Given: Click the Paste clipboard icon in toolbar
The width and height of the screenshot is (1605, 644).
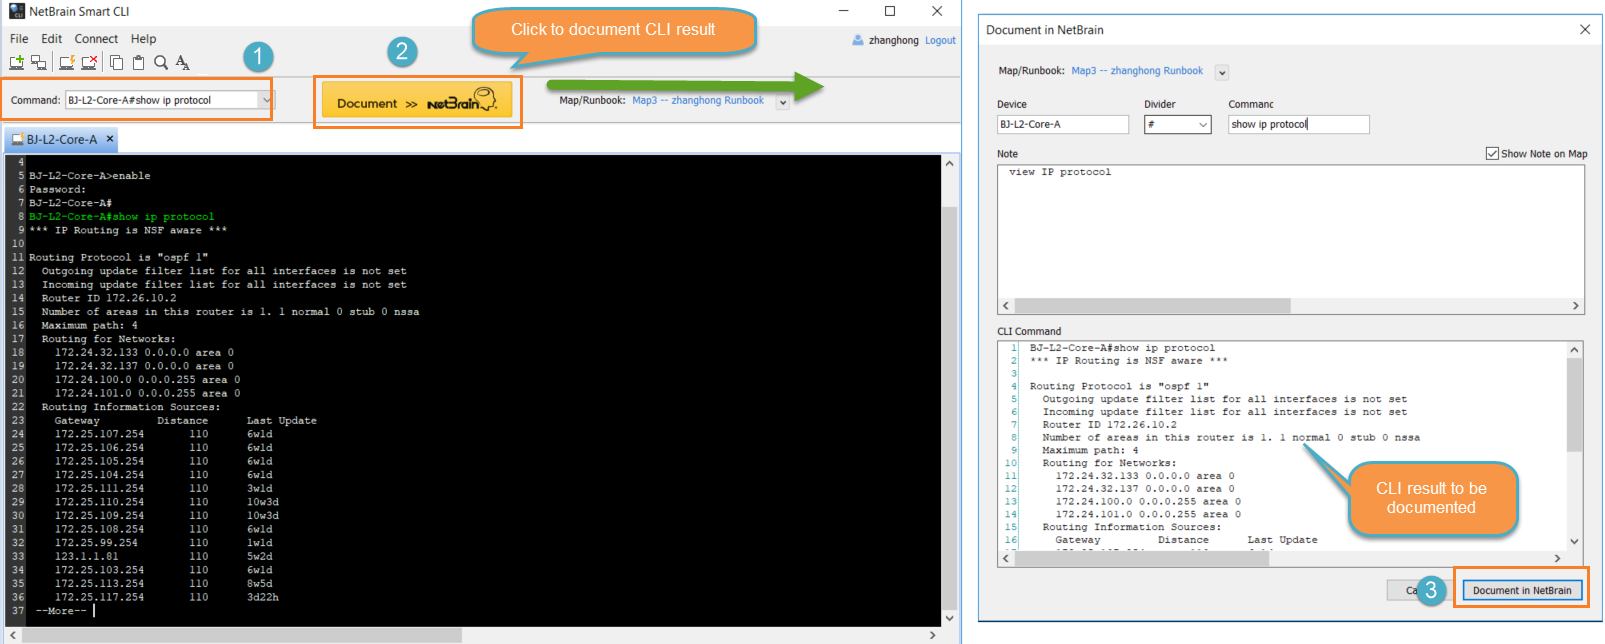Looking at the screenshot, I should pos(138,62).
